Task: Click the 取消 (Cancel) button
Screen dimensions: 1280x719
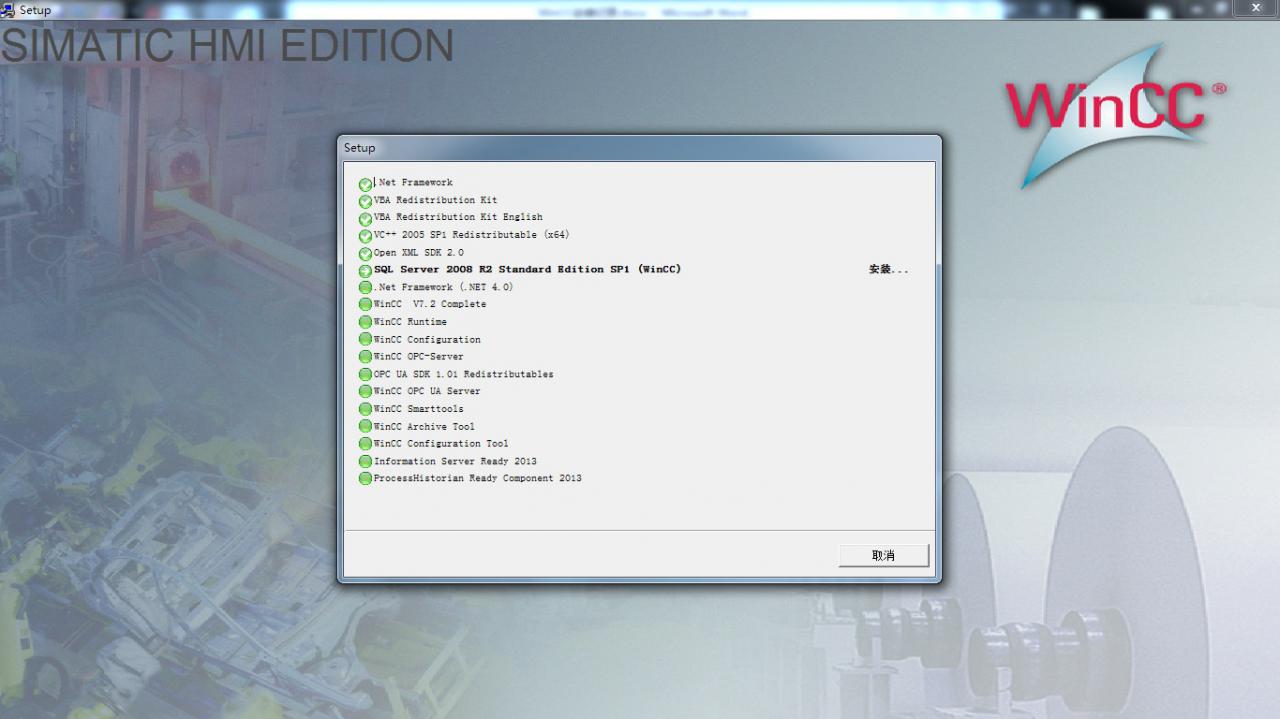Action: click(884, 555)
